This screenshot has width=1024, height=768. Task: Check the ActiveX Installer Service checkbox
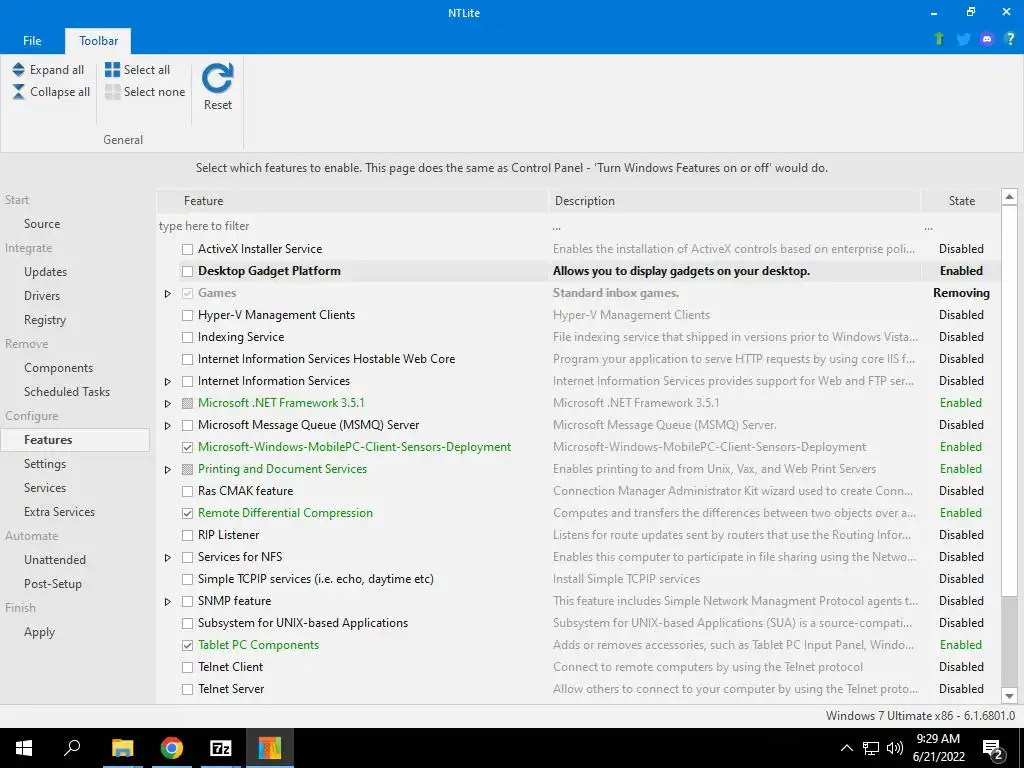[187, 249]
